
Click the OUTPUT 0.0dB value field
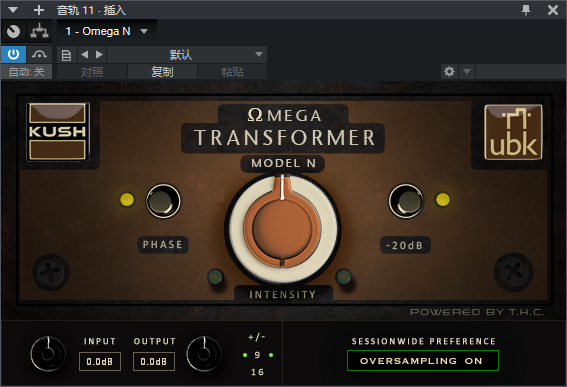click(154, 361)
